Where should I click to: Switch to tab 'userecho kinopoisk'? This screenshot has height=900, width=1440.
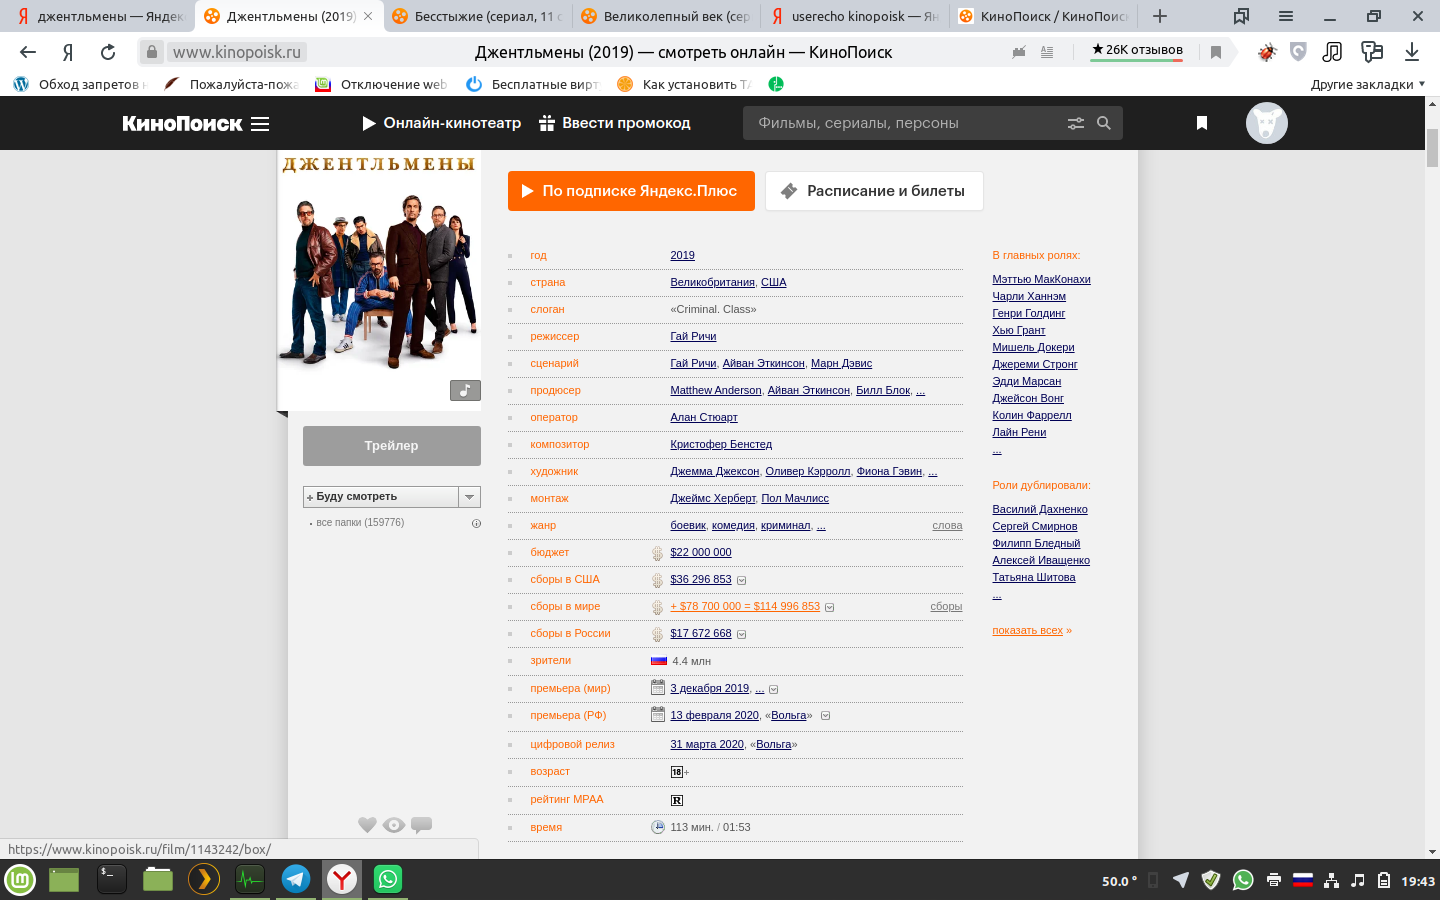pos(855,16)
